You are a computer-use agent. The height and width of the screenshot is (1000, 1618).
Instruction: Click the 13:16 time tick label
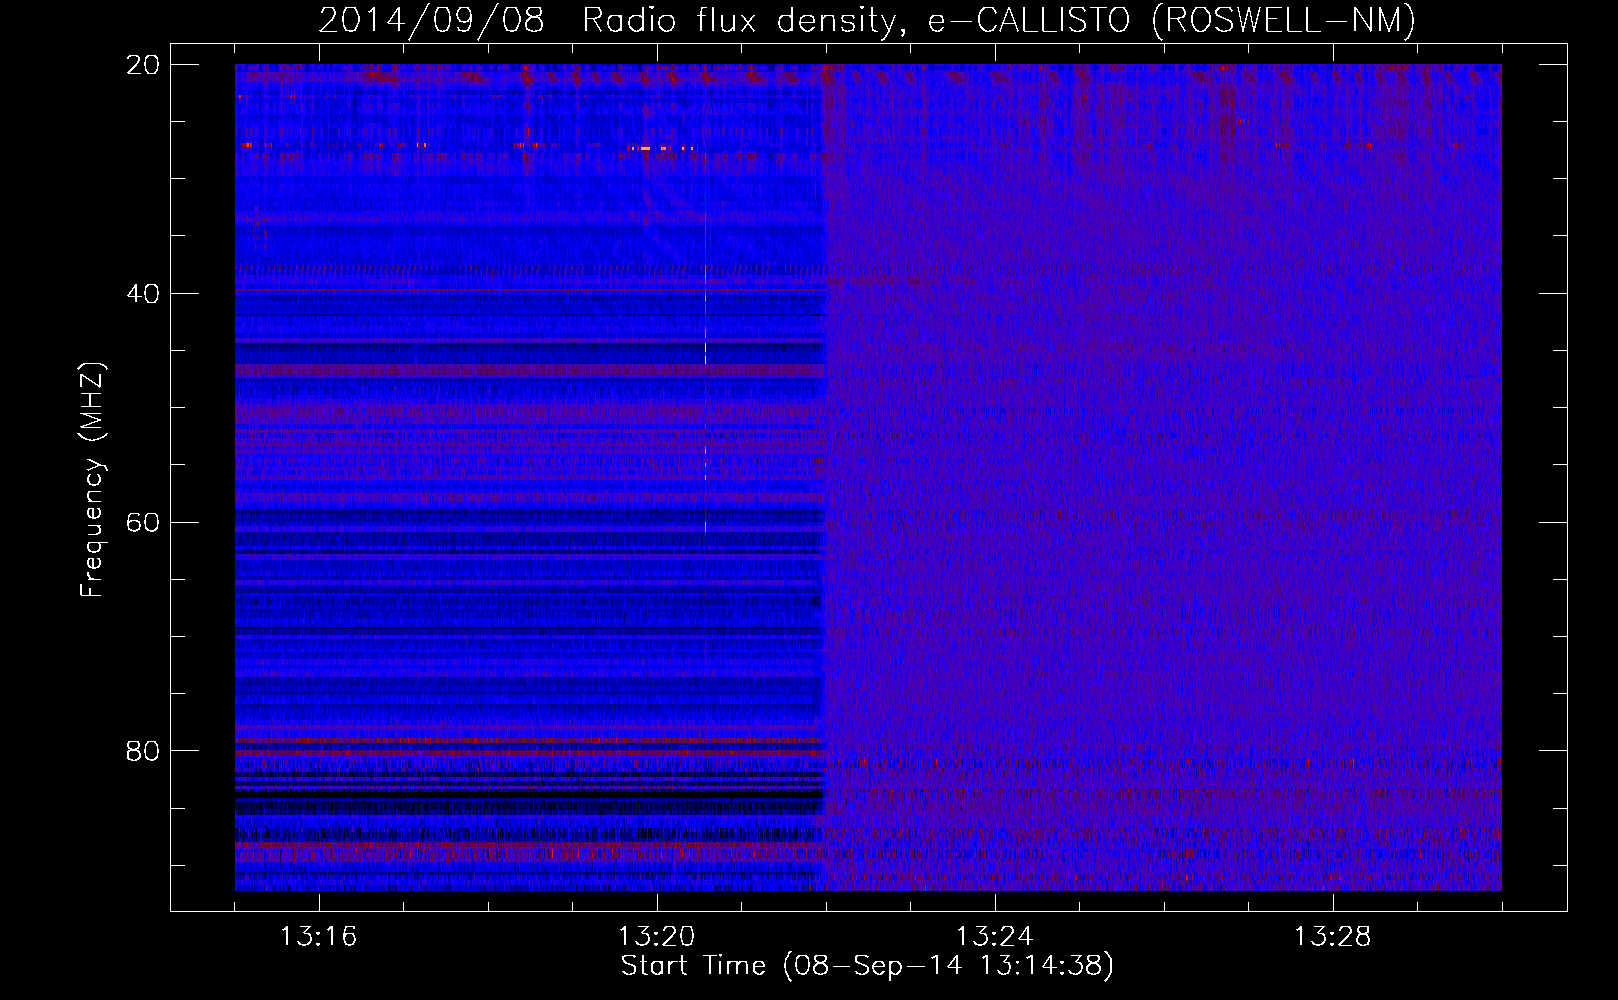(318, 937)
